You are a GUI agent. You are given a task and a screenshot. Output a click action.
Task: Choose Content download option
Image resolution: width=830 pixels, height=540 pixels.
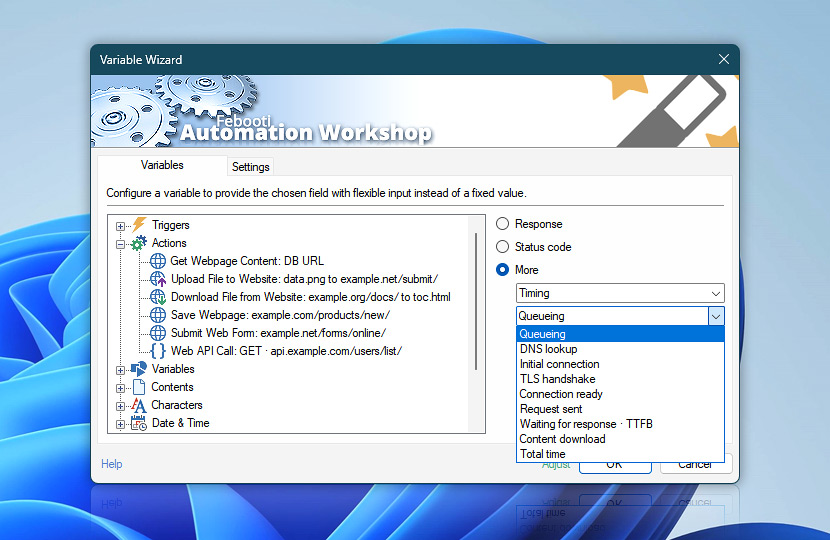pyautogui.click(x=620, y=439)
